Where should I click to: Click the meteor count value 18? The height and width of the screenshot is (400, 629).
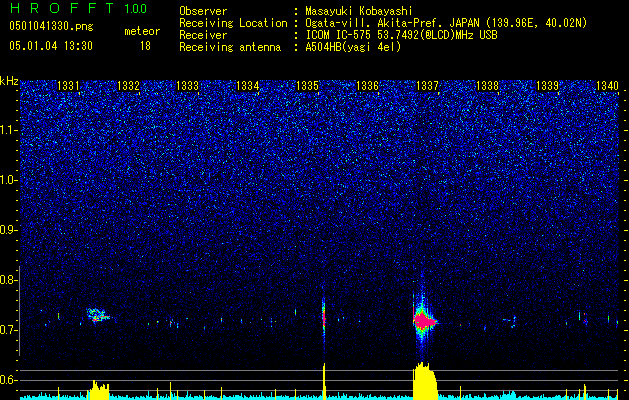pos(145,46)
